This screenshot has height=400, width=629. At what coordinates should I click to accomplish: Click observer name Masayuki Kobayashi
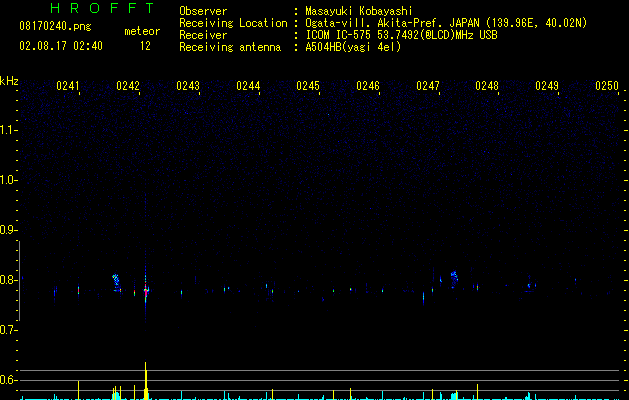[359, 11]
